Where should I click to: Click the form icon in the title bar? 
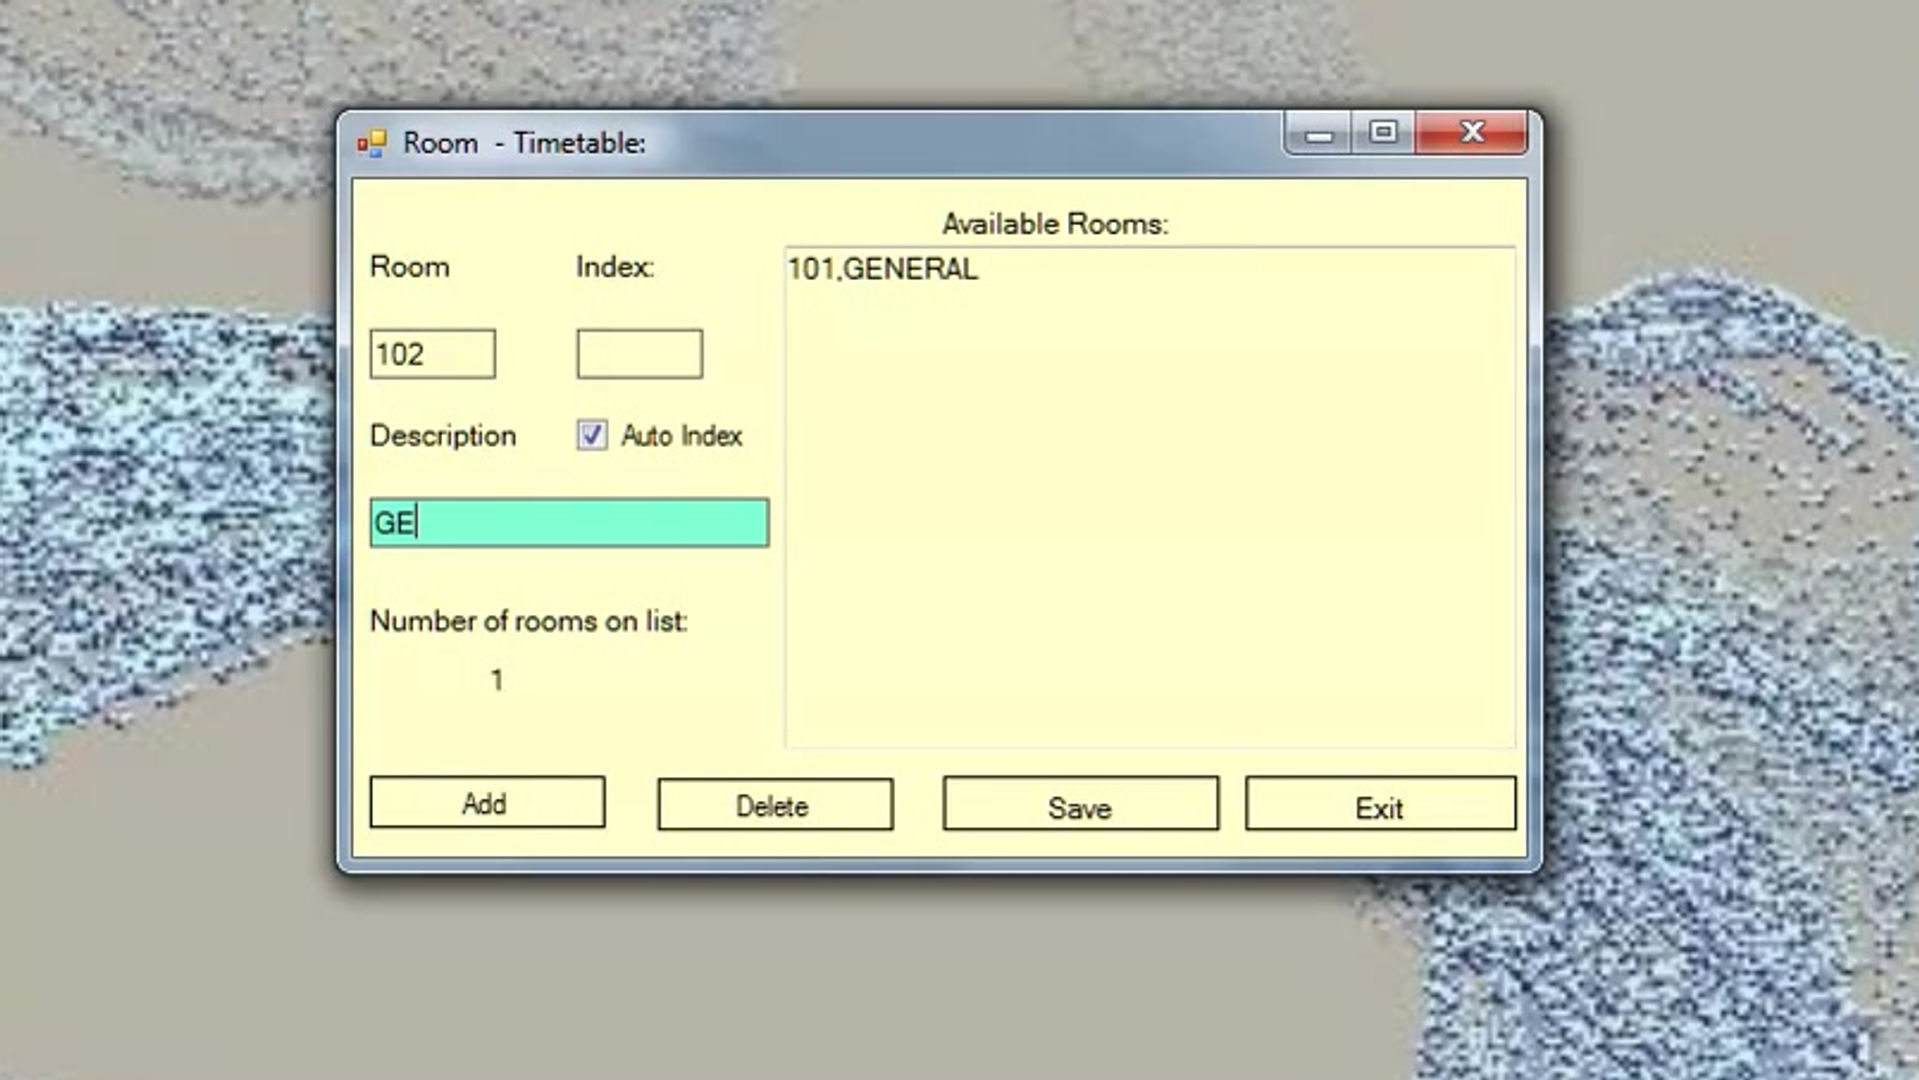[x=372, y=144]
